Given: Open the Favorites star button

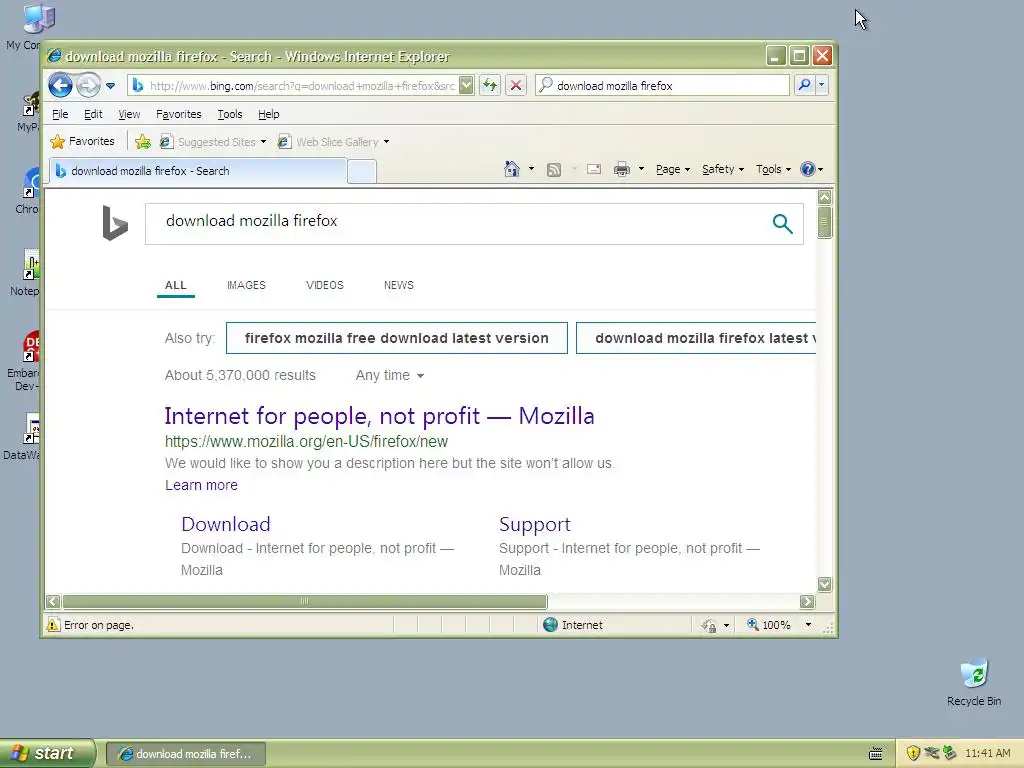Looking at the screenshot, I should (x=82, y=141).
